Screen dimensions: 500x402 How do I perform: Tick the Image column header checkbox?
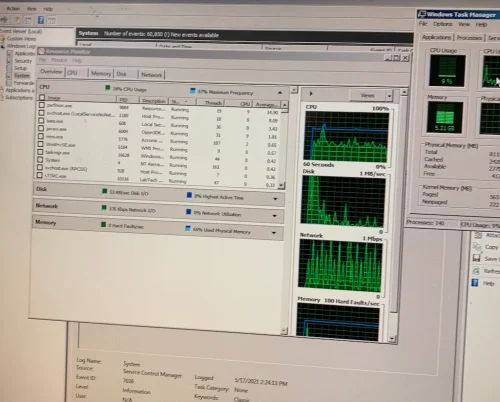pos(42,97)
